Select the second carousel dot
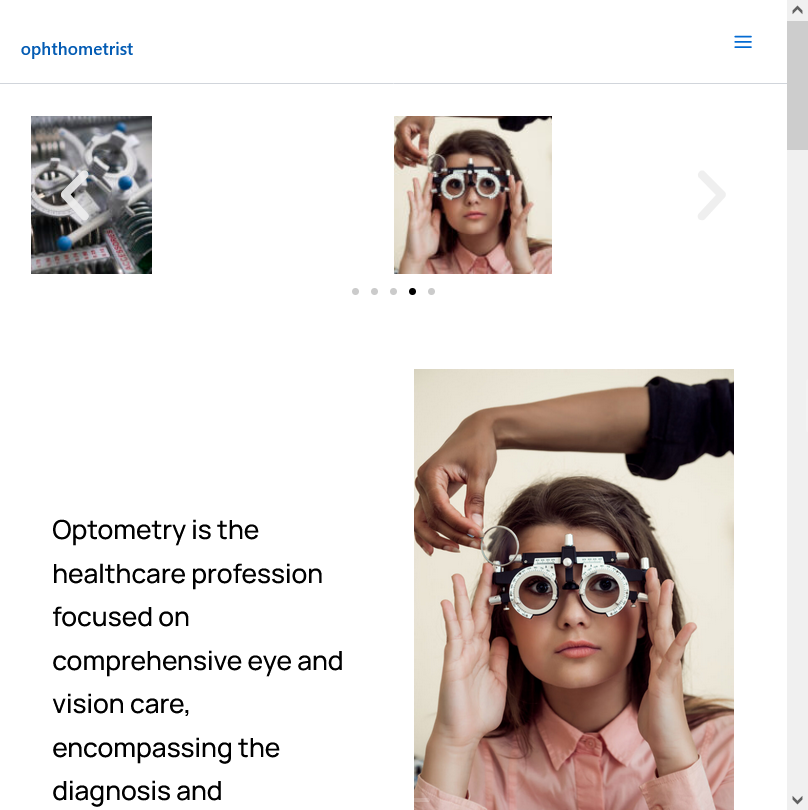This screenshot has height=810, width=808. 375,291
